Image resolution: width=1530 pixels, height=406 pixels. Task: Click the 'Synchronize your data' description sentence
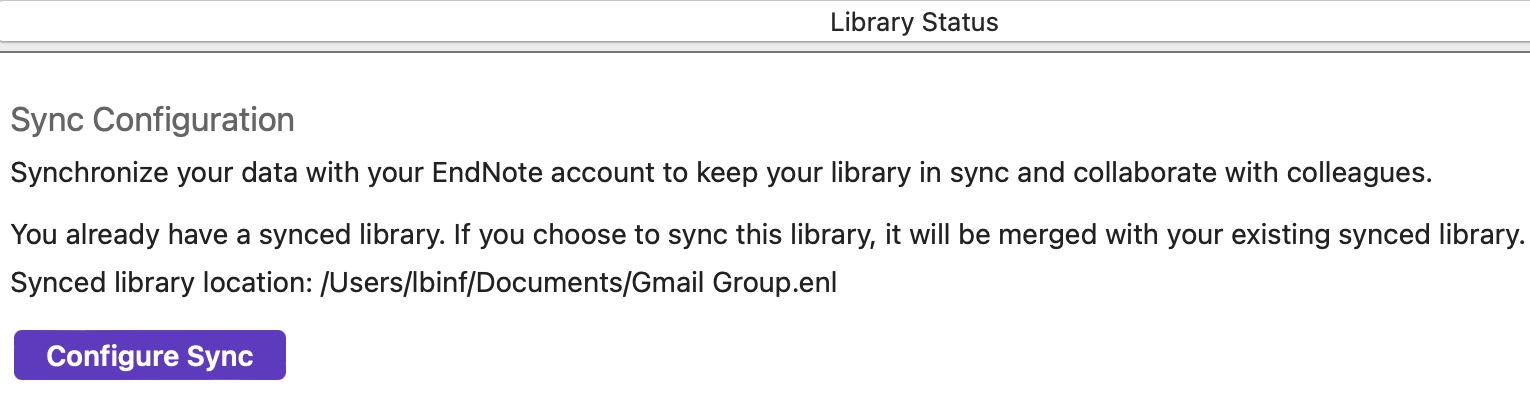721,173
